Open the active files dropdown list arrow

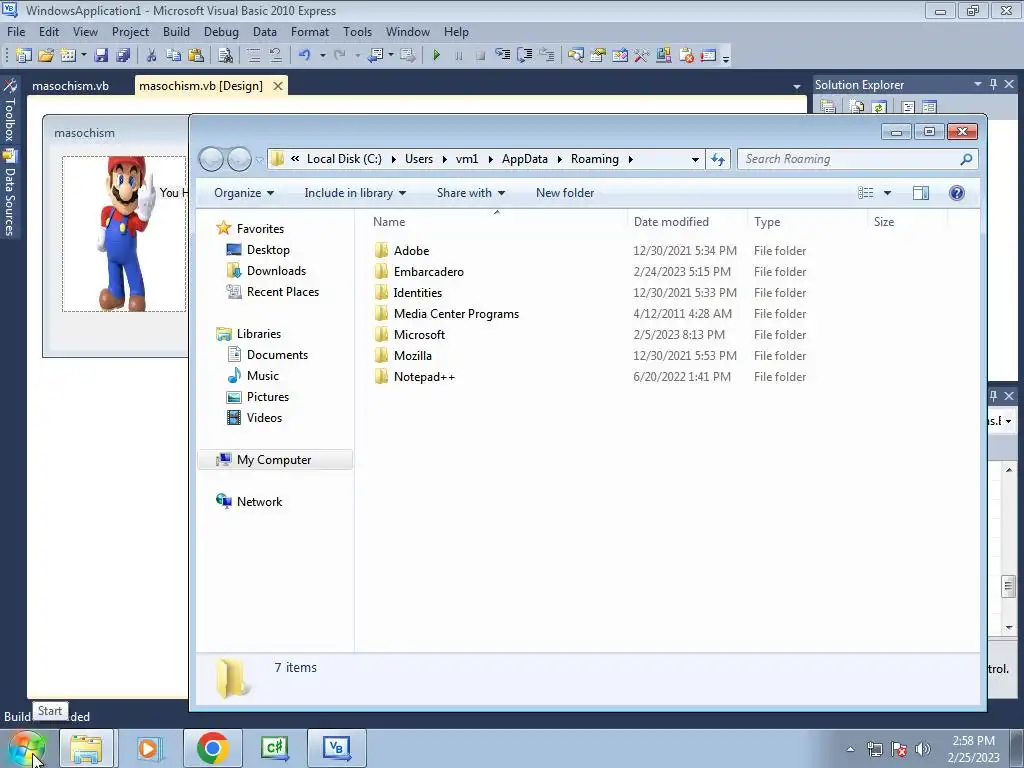797,86
